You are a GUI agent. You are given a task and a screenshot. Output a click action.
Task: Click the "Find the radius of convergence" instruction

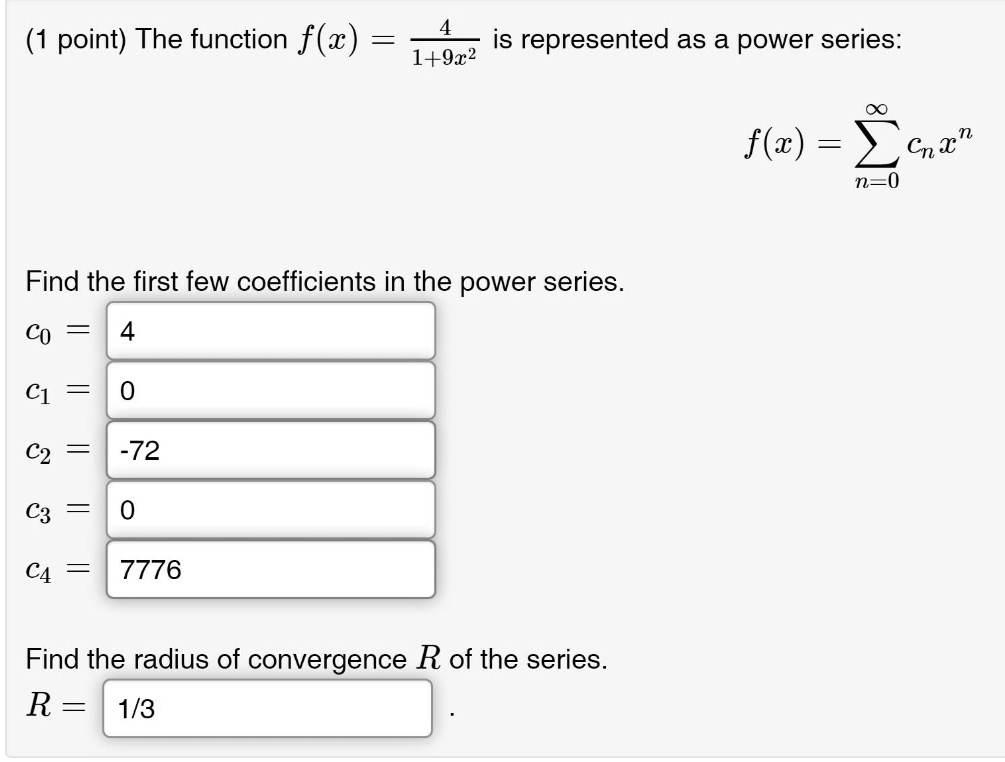coord(316,660)
